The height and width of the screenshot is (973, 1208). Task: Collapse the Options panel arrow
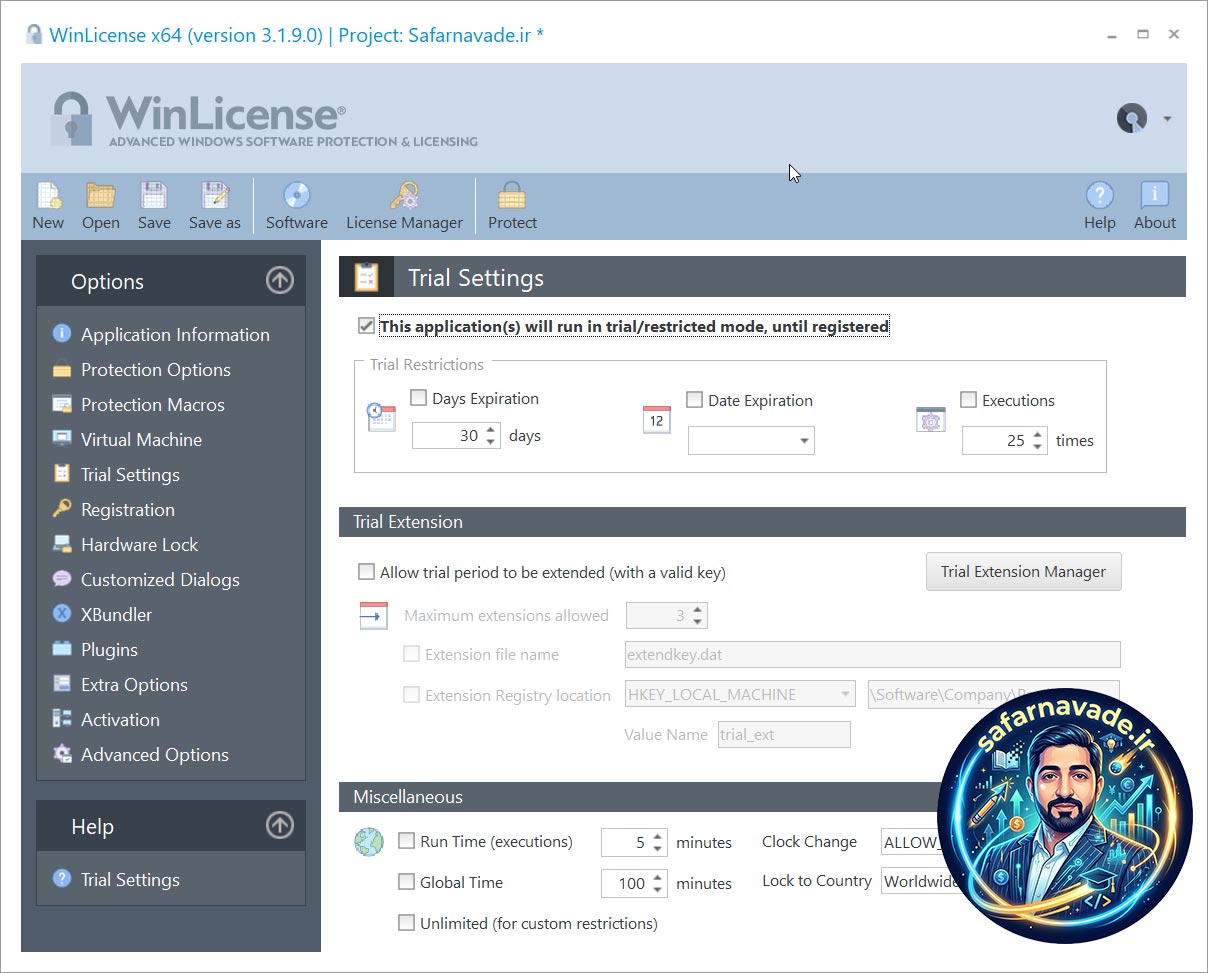[280, 281]
